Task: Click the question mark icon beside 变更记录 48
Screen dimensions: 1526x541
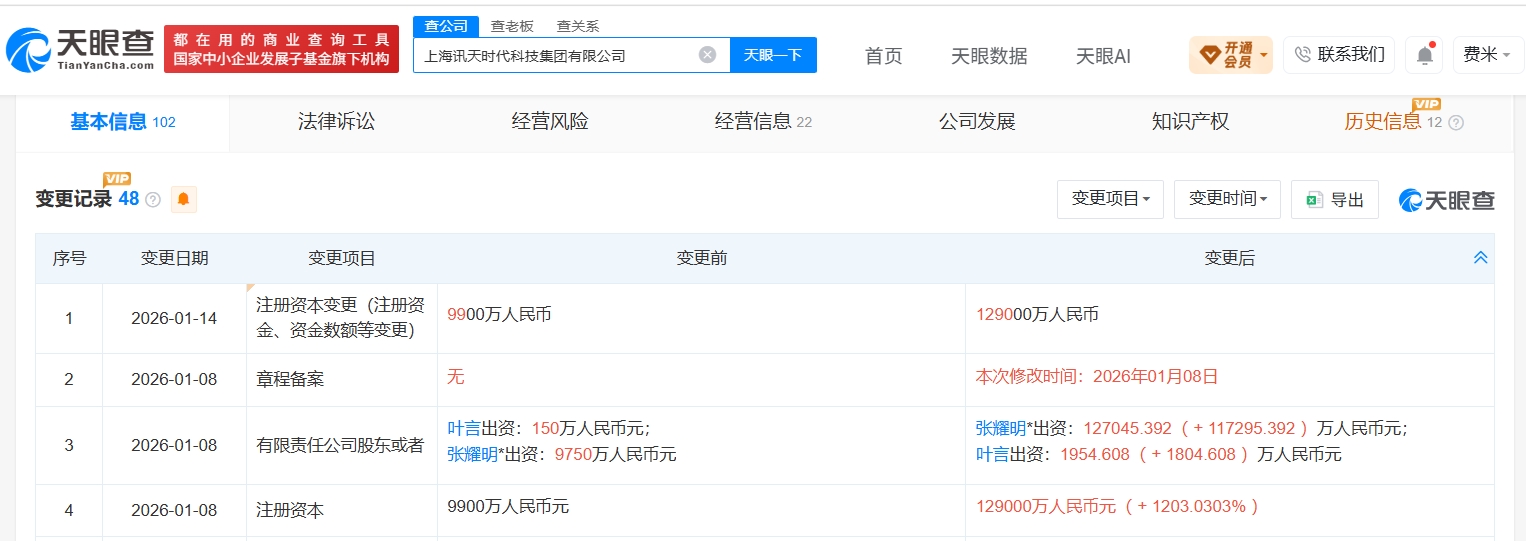Action: tap(153, 199)
